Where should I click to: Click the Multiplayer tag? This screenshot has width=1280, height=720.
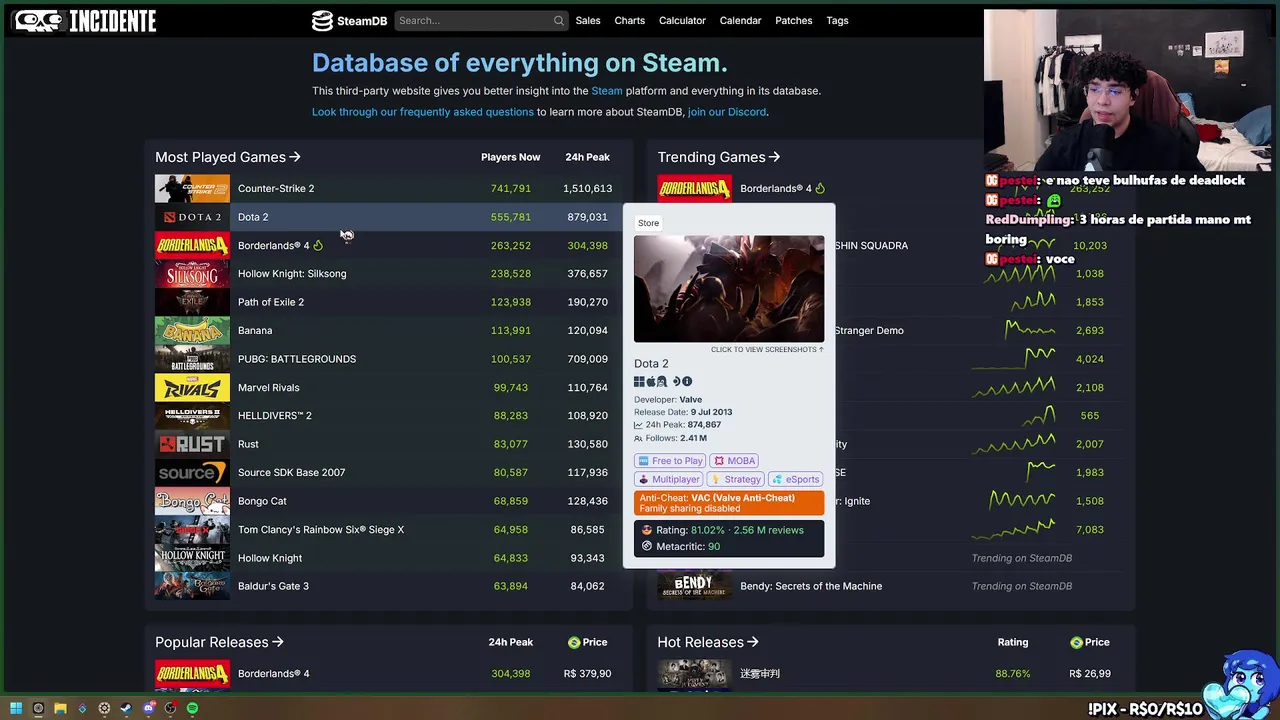668,479
